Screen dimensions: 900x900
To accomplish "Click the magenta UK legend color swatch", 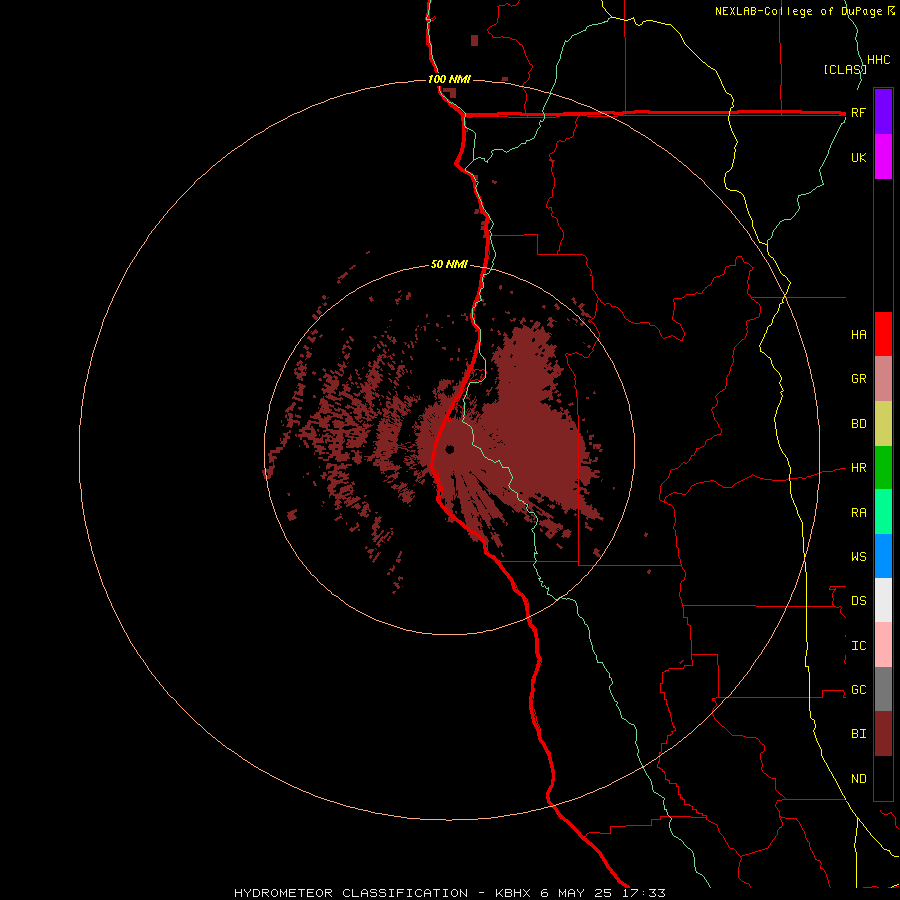I will click(883, 157).
